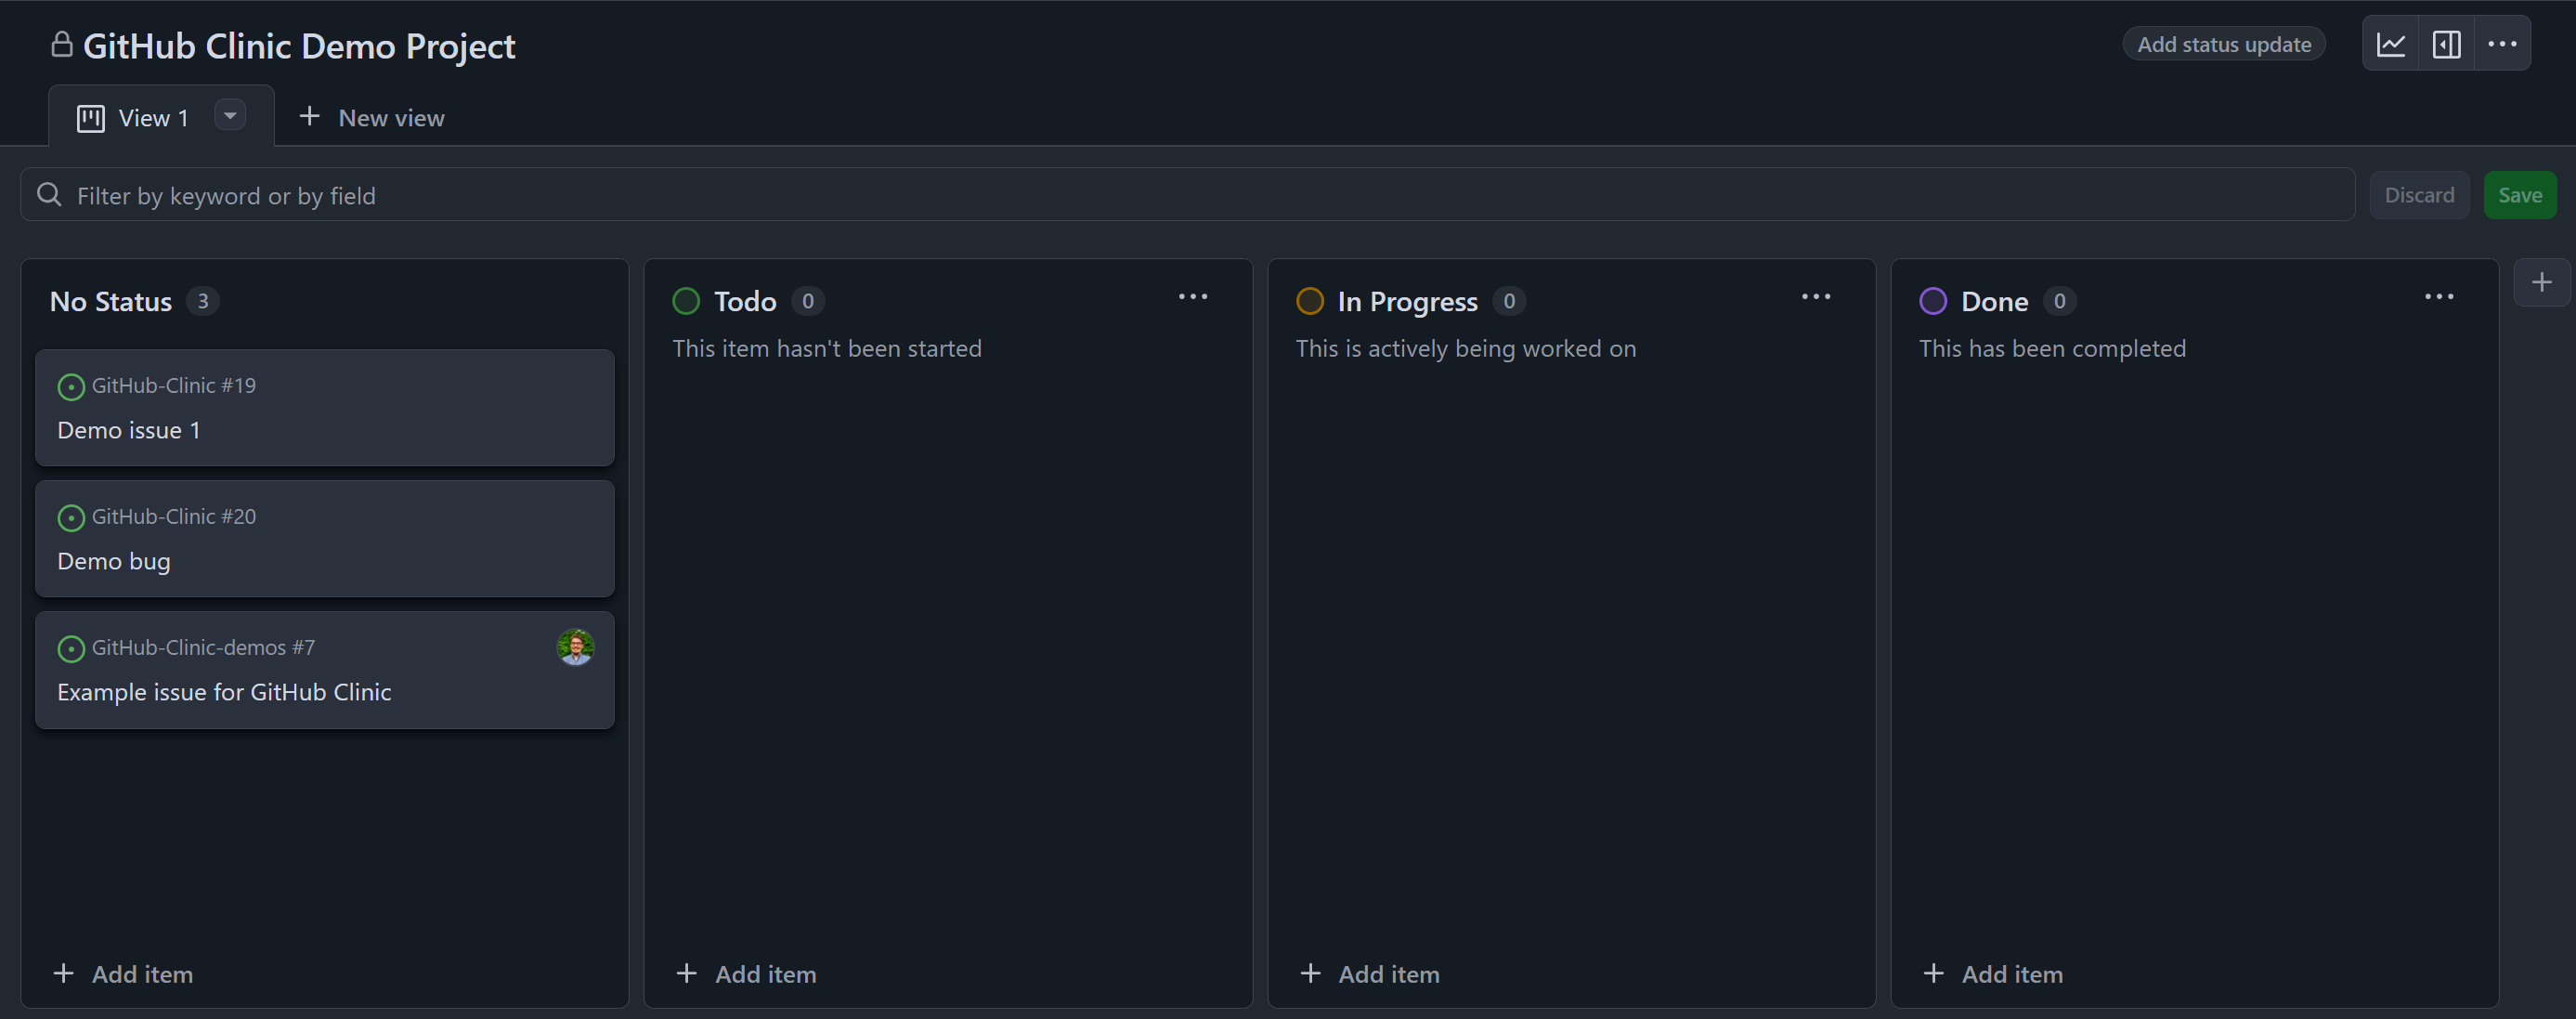Viewport: 2576px width, 1019px height.
Task: Create a New view tab
Action: point(372,118)
